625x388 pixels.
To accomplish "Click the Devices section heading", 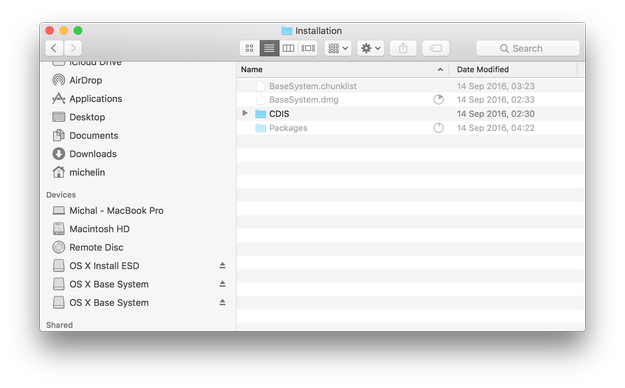I will pos(61,195).
